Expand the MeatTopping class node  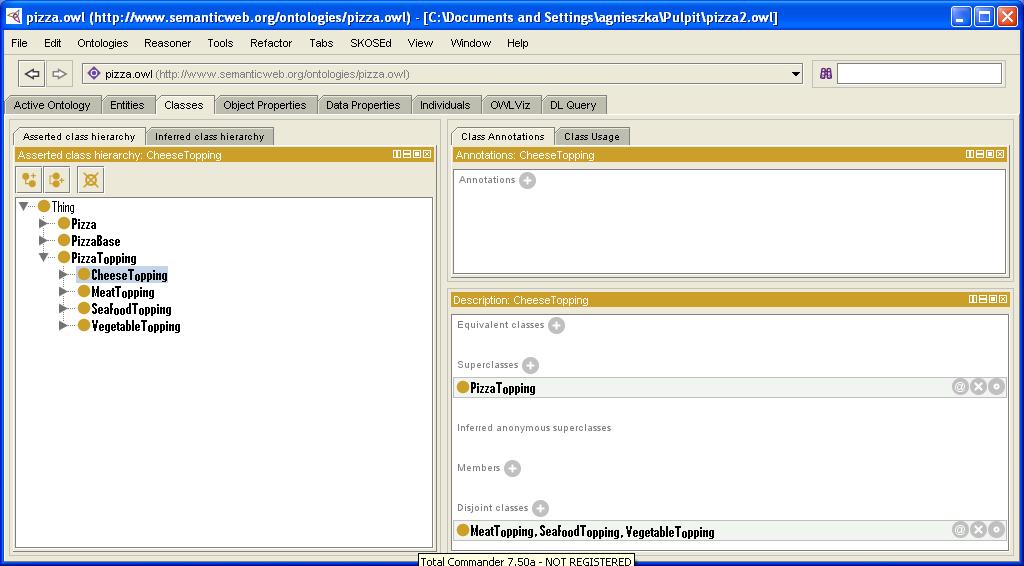(x=63, y=291)
